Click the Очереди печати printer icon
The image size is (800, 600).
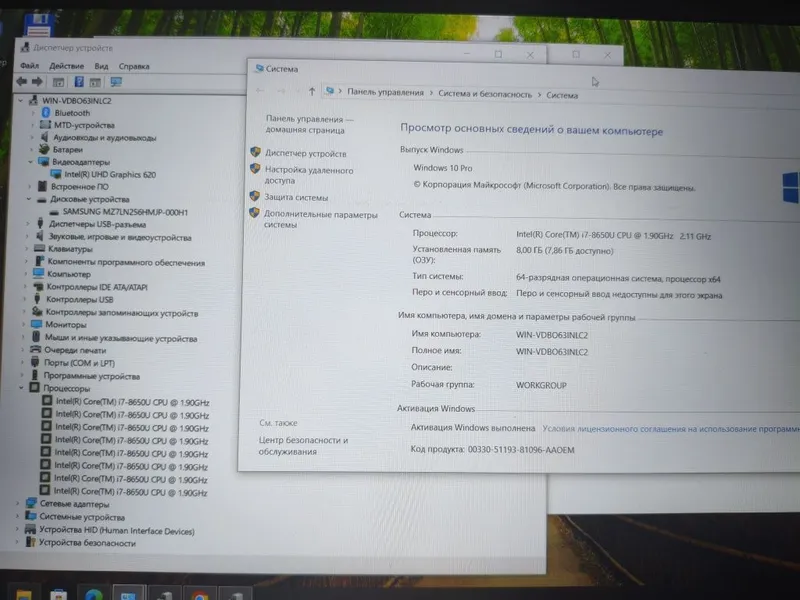coord(36,349)
